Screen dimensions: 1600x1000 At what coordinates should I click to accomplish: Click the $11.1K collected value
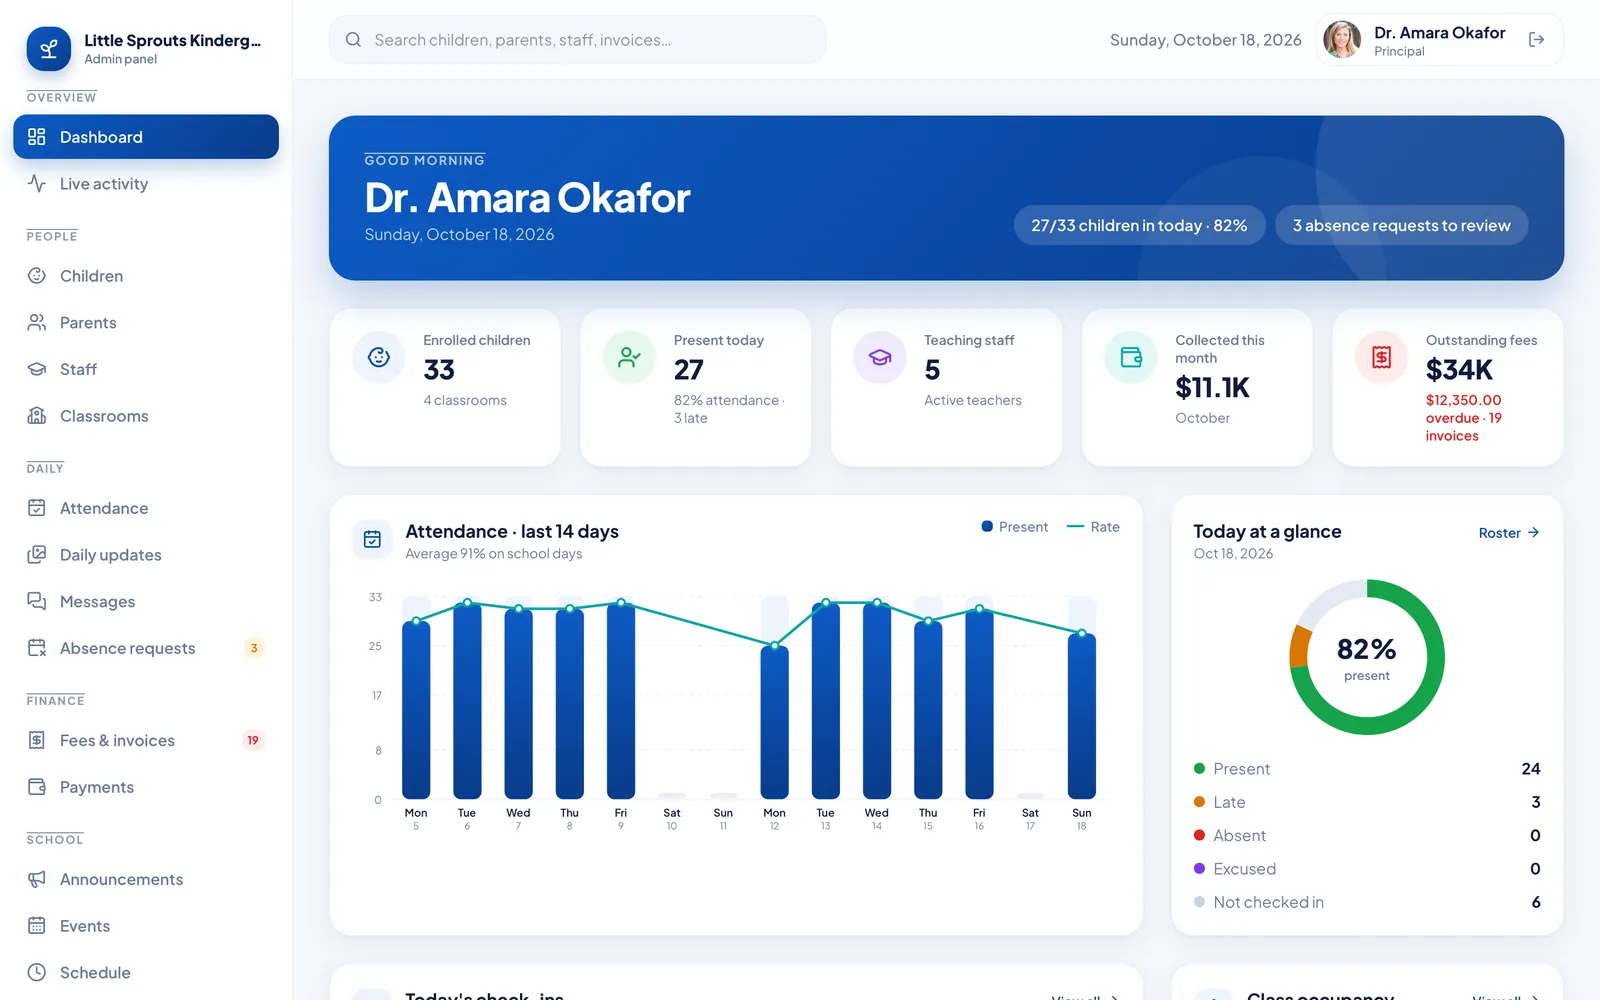pos(1213,388)
